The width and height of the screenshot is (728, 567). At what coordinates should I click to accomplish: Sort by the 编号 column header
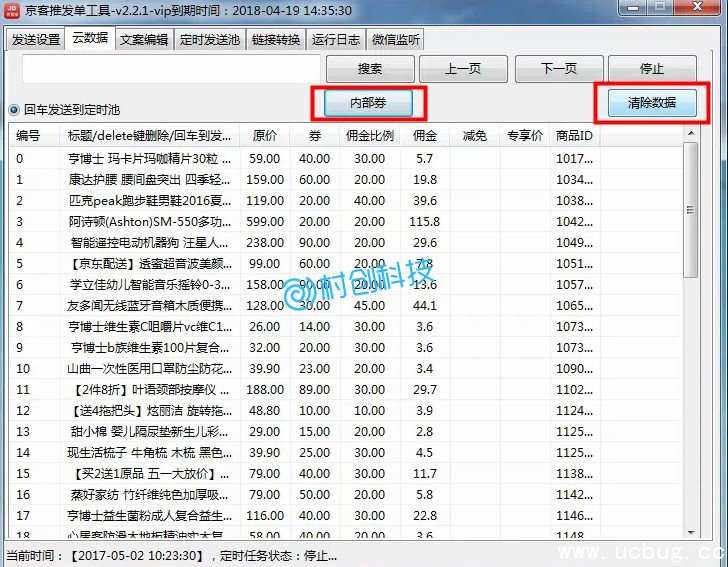click(x=35, y=136)
